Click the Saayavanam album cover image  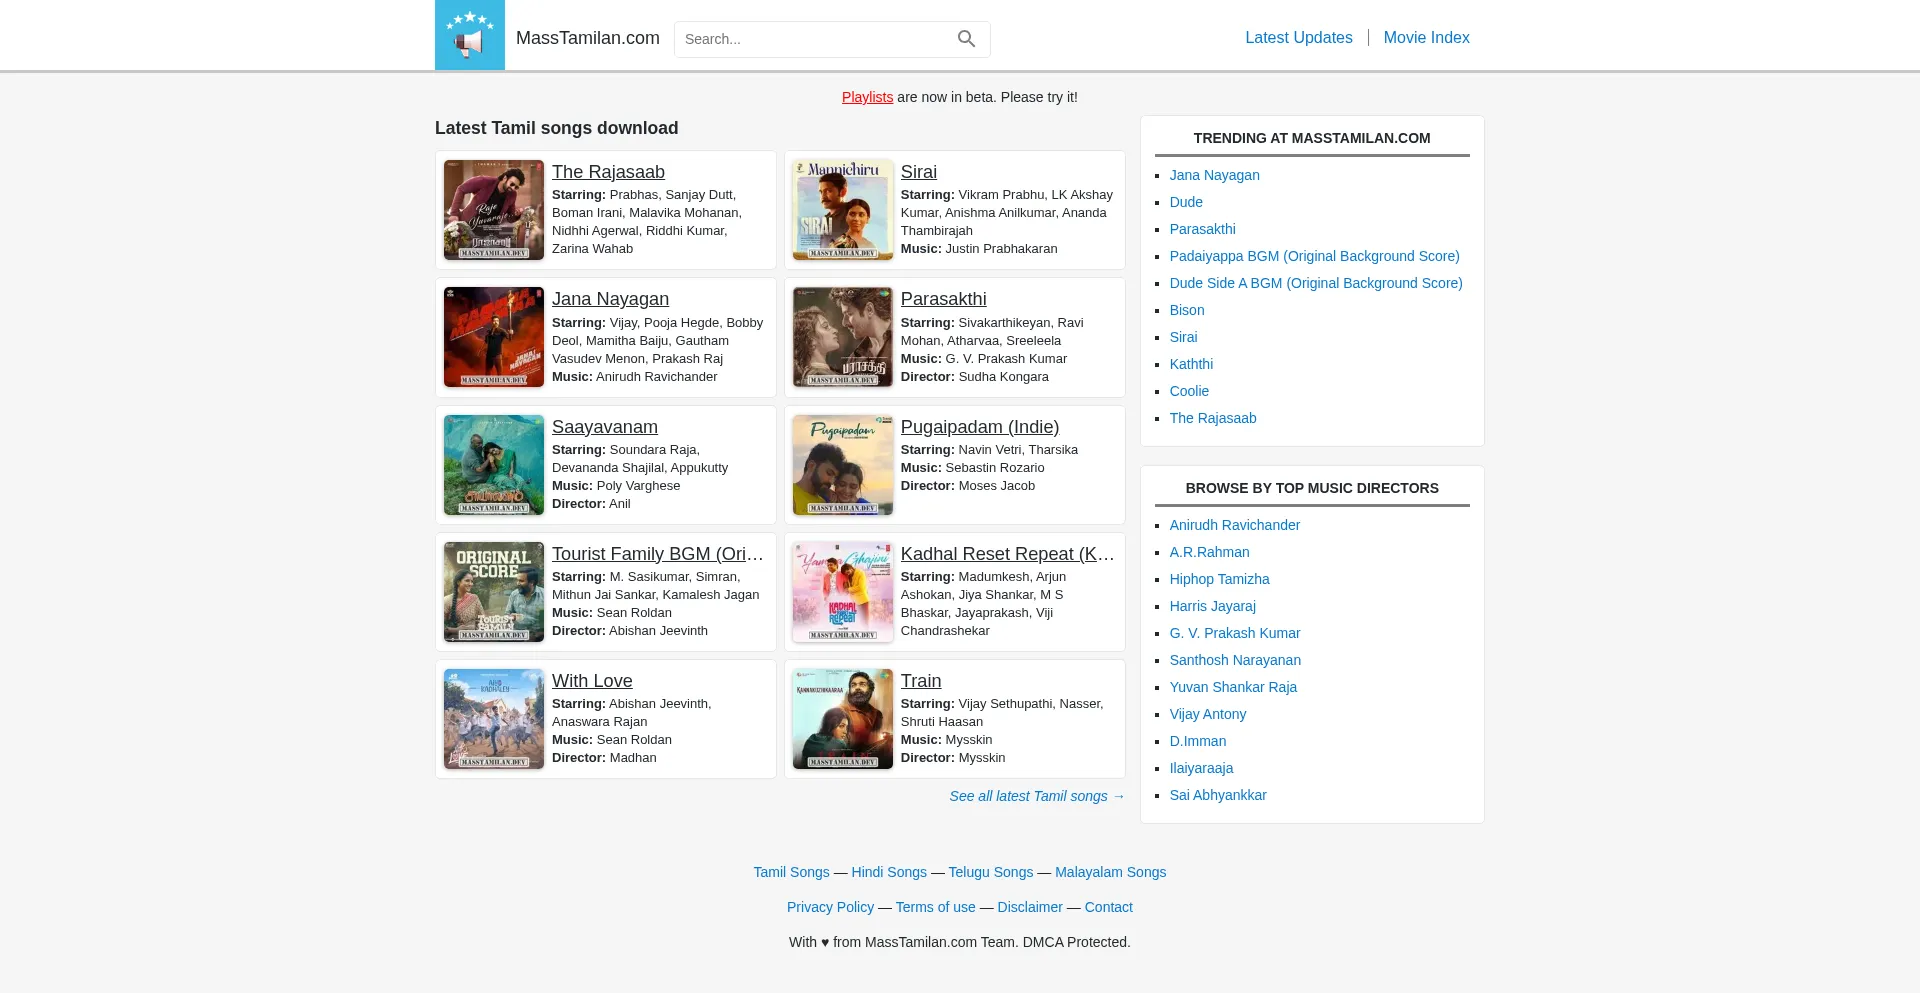(493, 464)
